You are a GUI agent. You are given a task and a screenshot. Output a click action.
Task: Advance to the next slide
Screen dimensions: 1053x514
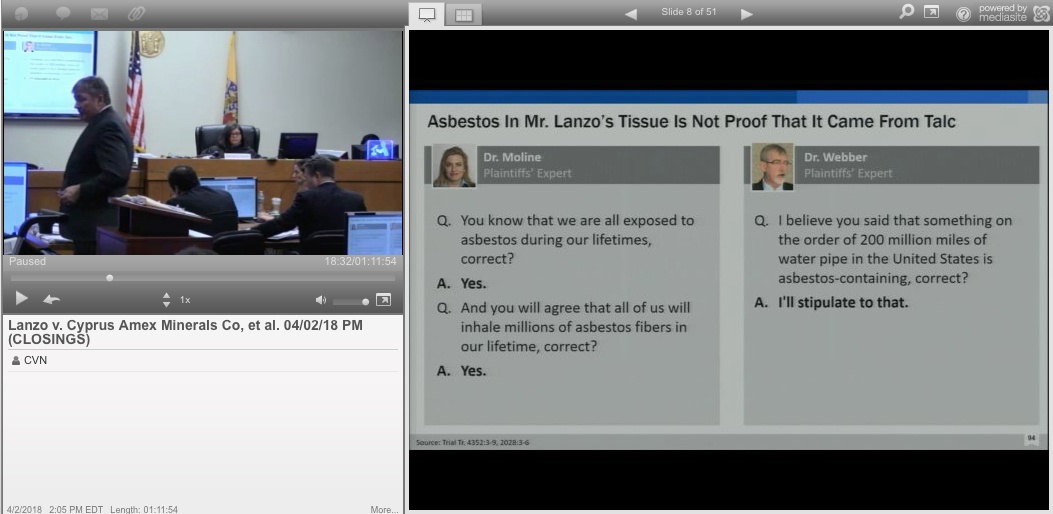[x=746, y=14]
